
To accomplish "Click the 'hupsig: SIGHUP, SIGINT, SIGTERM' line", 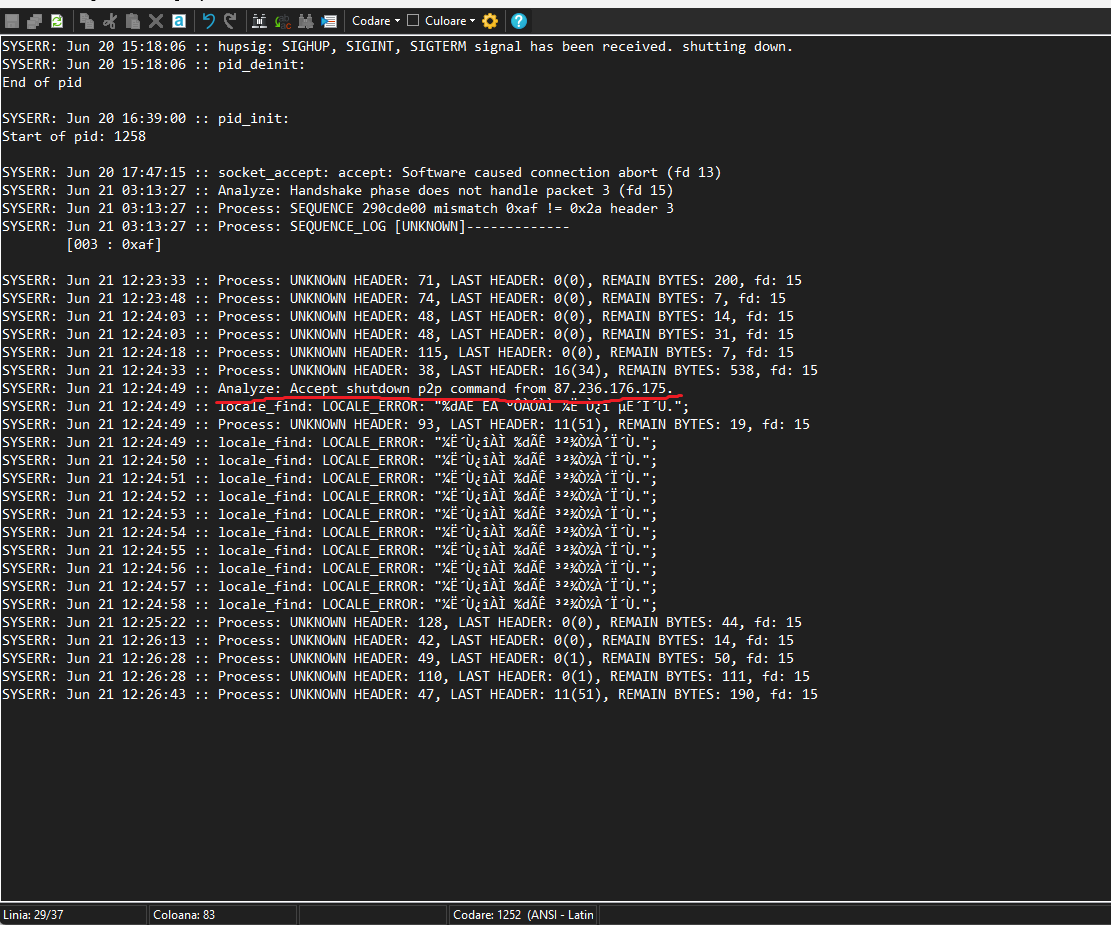I will click(397, 46).
